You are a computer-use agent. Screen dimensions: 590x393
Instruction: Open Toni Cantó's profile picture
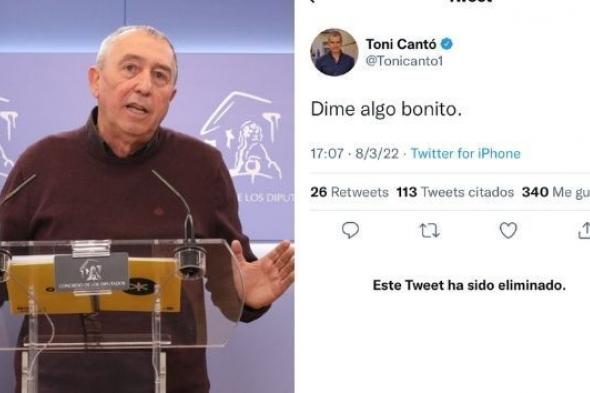tap(334, 52)
